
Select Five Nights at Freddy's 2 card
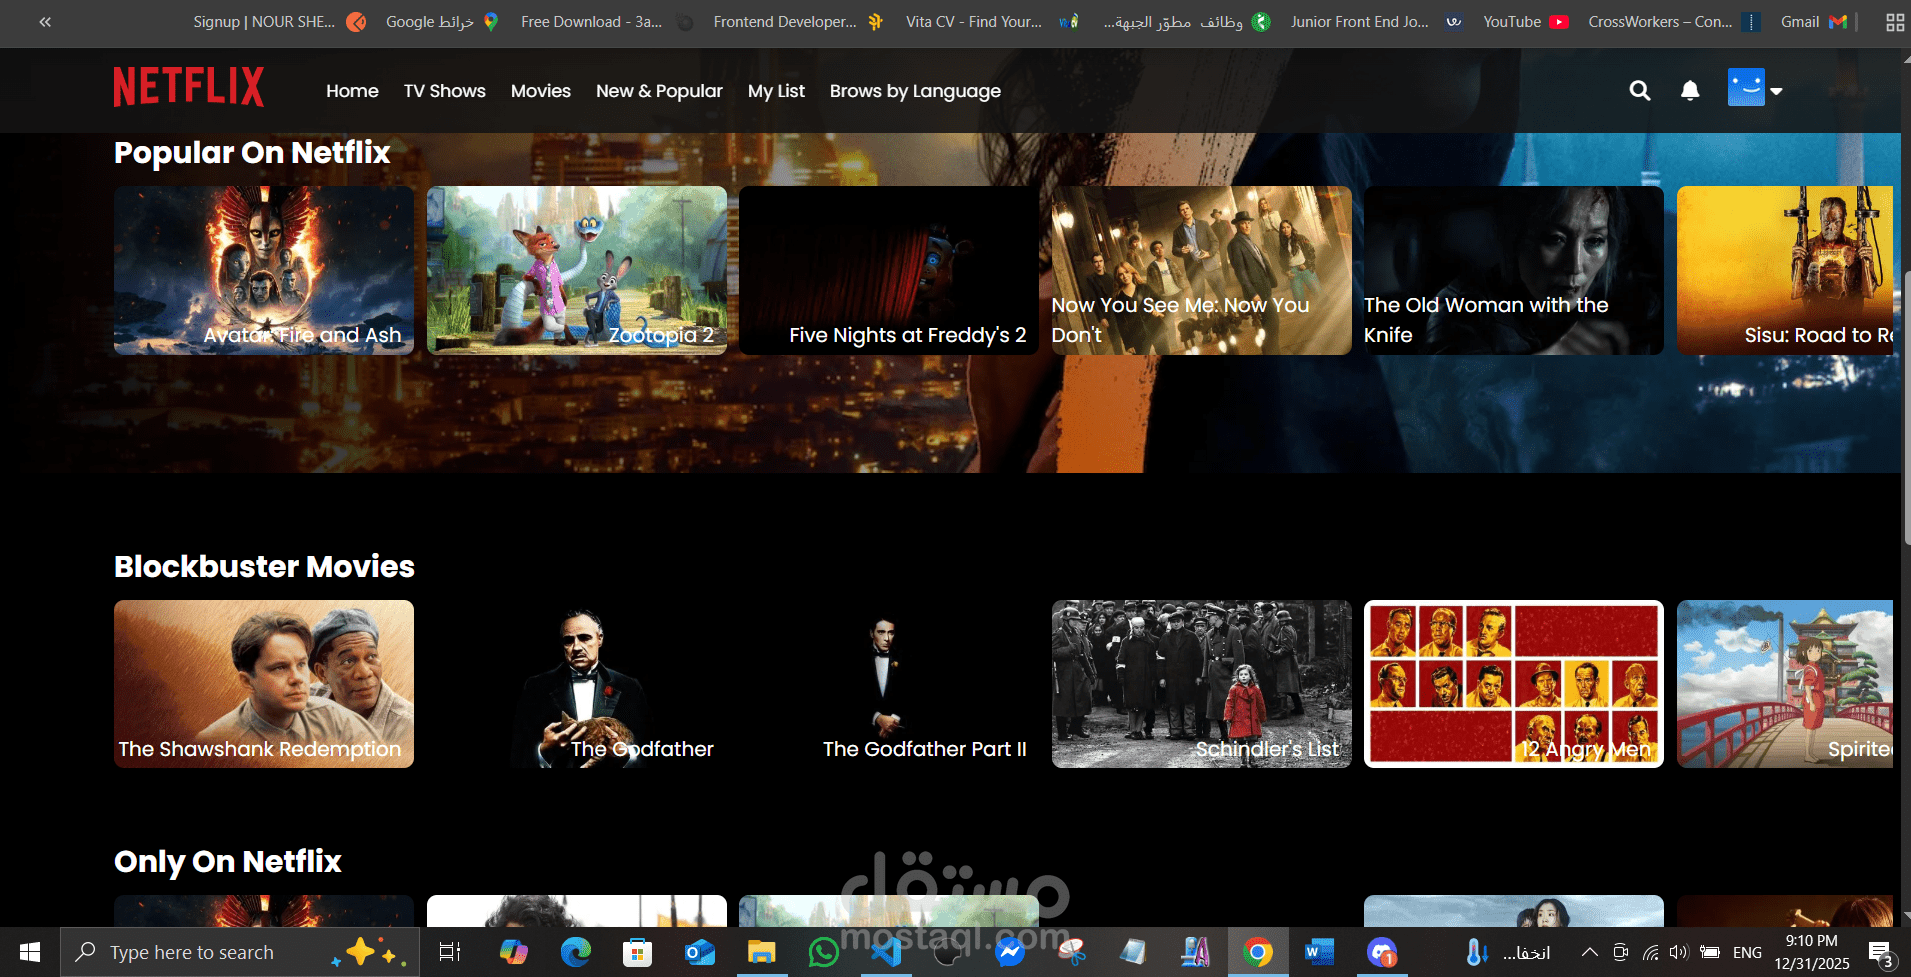(x=889, y=270)
